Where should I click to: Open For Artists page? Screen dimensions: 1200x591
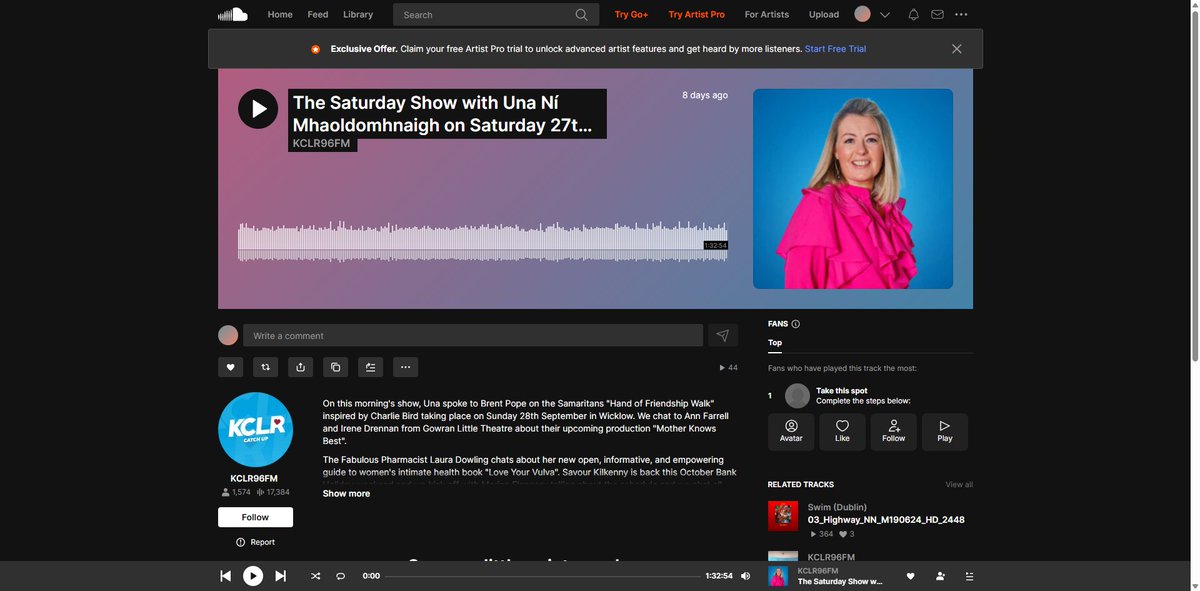point(767,14)
